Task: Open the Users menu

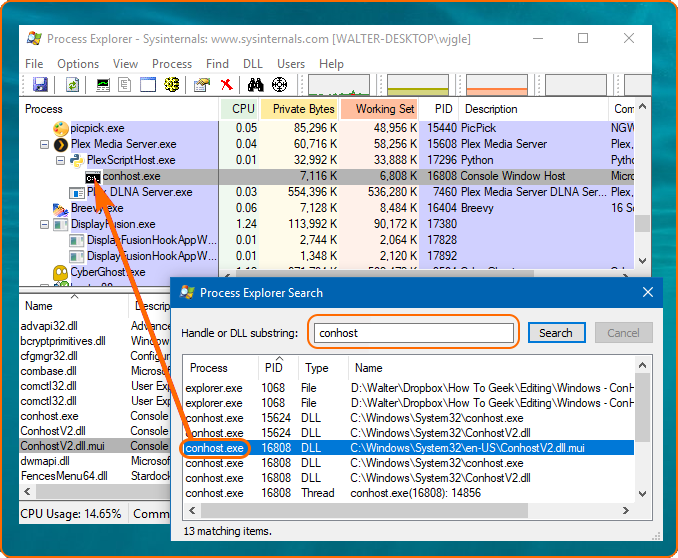Action: tap(291, 64)
